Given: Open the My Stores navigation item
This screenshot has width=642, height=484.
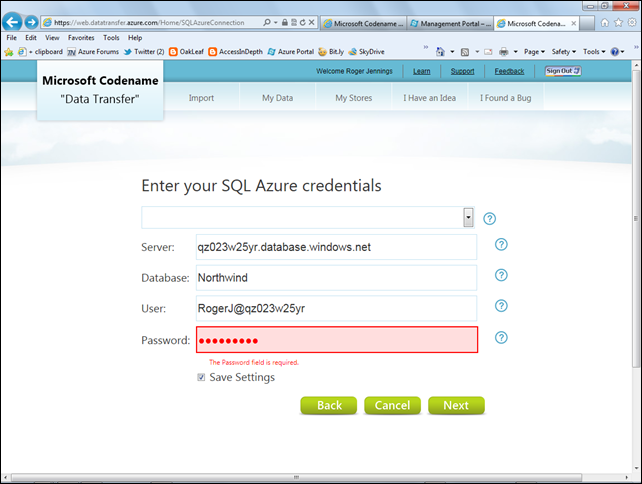Looking at the screenshot, I should pos(355,98).
